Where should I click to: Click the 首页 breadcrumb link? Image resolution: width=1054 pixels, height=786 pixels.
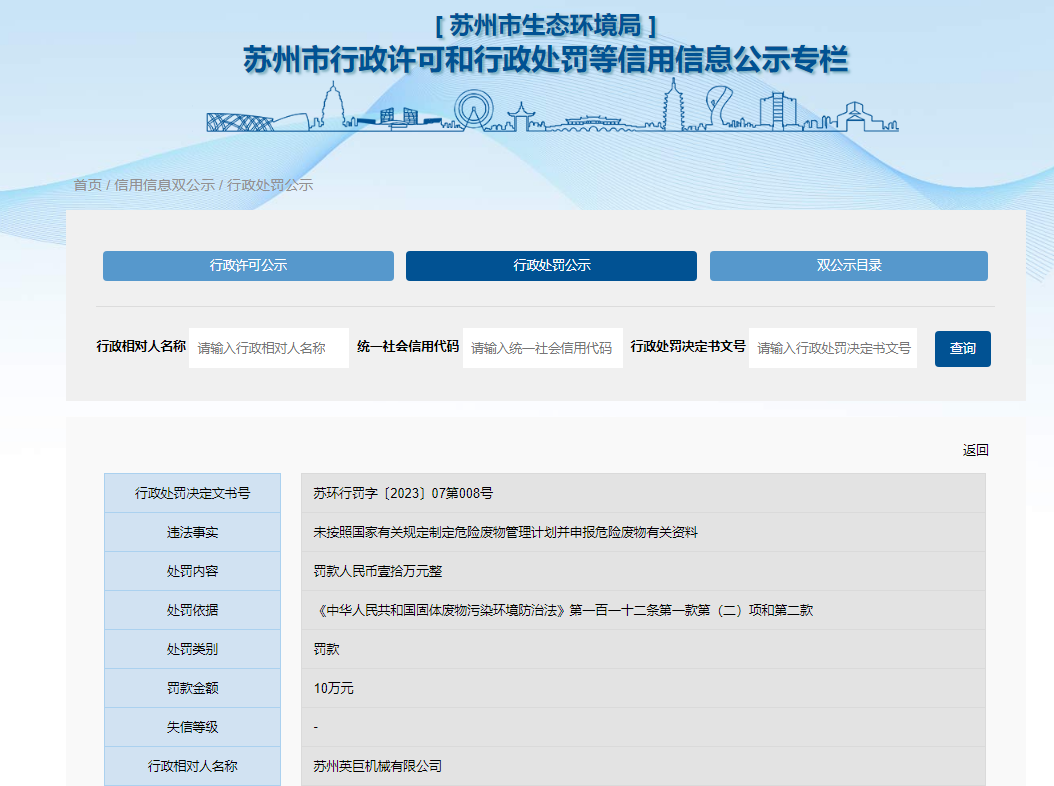[x=87, y=185]
